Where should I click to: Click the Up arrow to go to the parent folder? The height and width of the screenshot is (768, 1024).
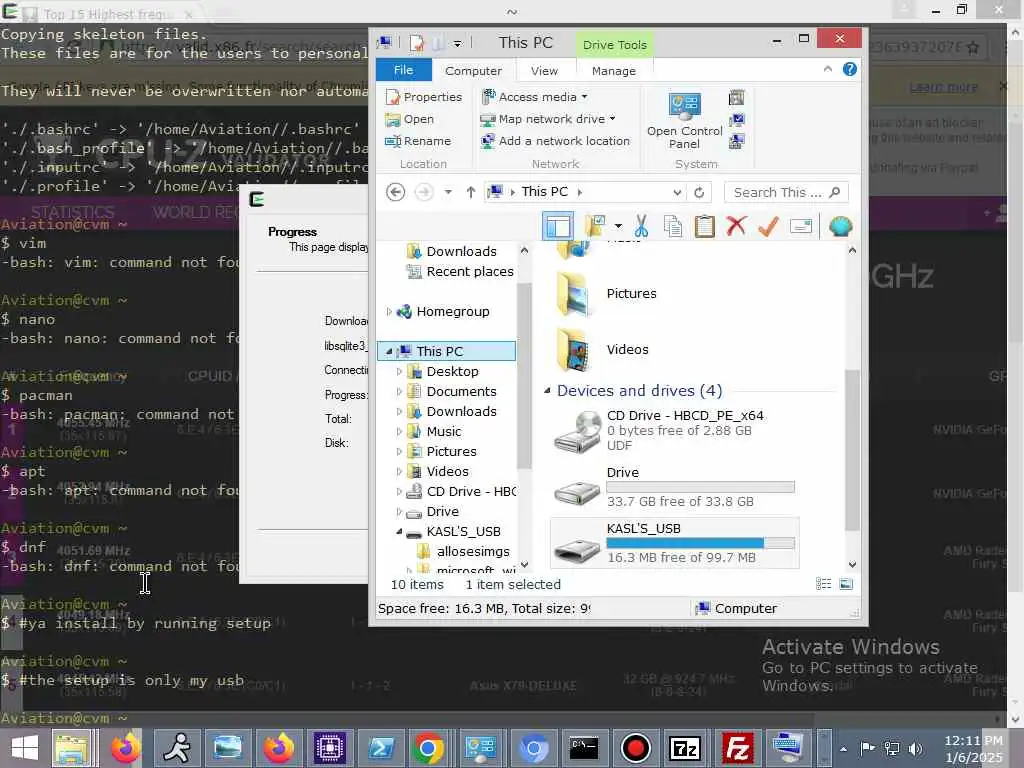click(470, 192)
